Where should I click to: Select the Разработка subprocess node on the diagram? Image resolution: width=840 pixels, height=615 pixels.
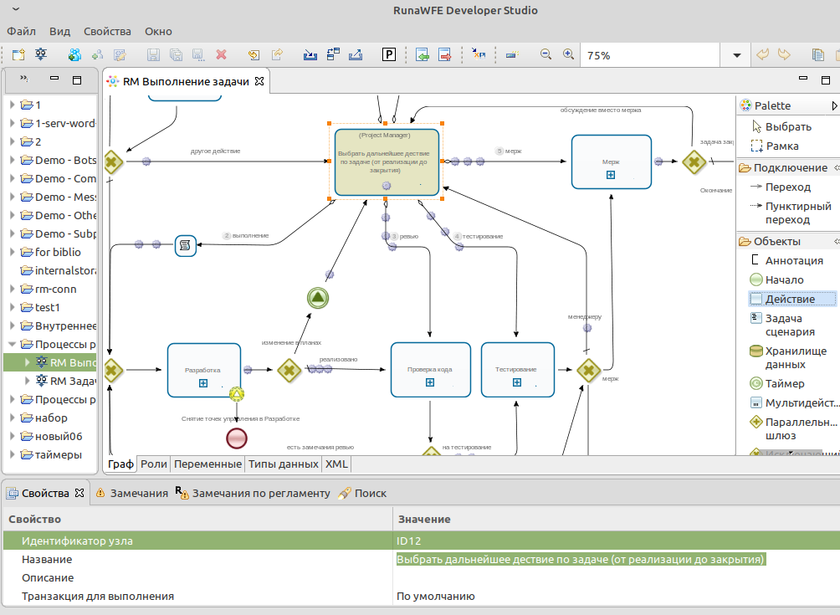[204, 371]
